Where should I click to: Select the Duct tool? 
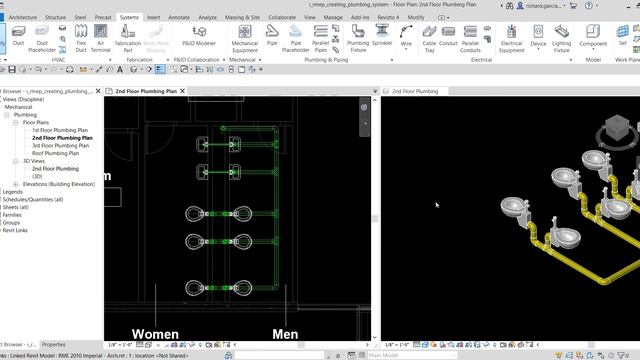coord(18,36)
